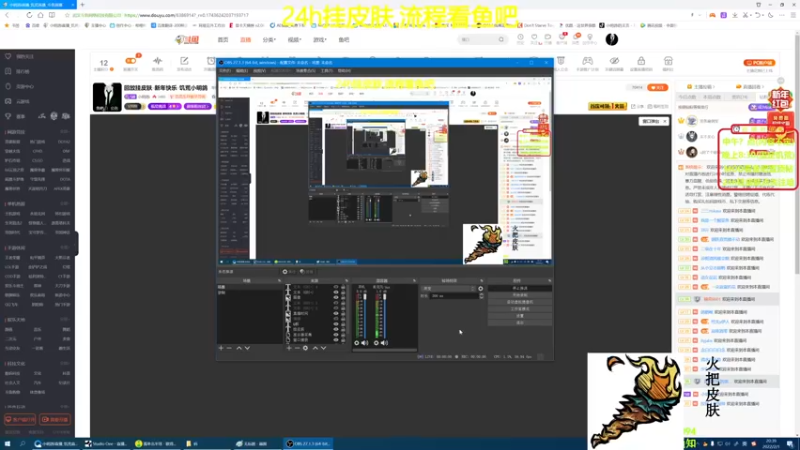This screenshot has height=450, width=800.
Task: Open lock icon in streamer toolbar
Action: (x=641, y=61)
